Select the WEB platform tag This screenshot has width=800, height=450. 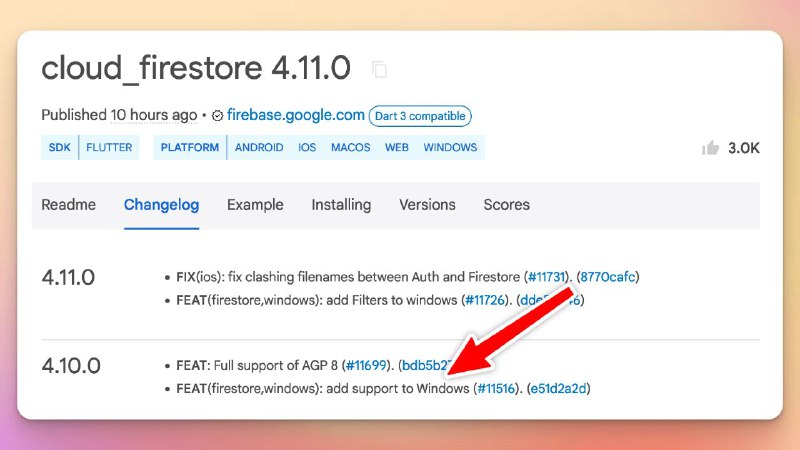coord(396,147)
